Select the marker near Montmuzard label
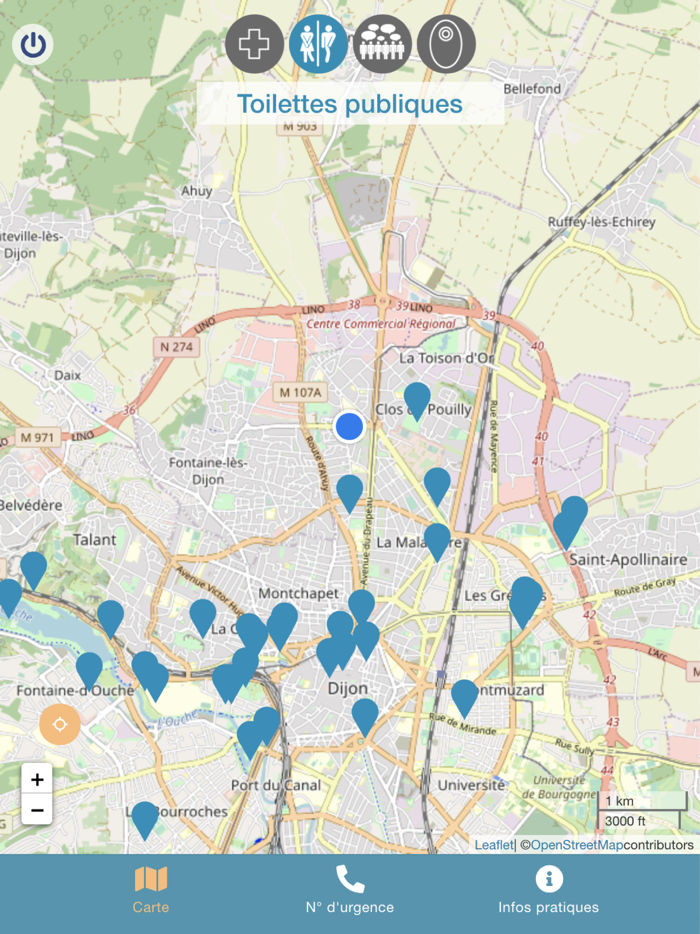700x934 pixels. click(x=465, y=698)
